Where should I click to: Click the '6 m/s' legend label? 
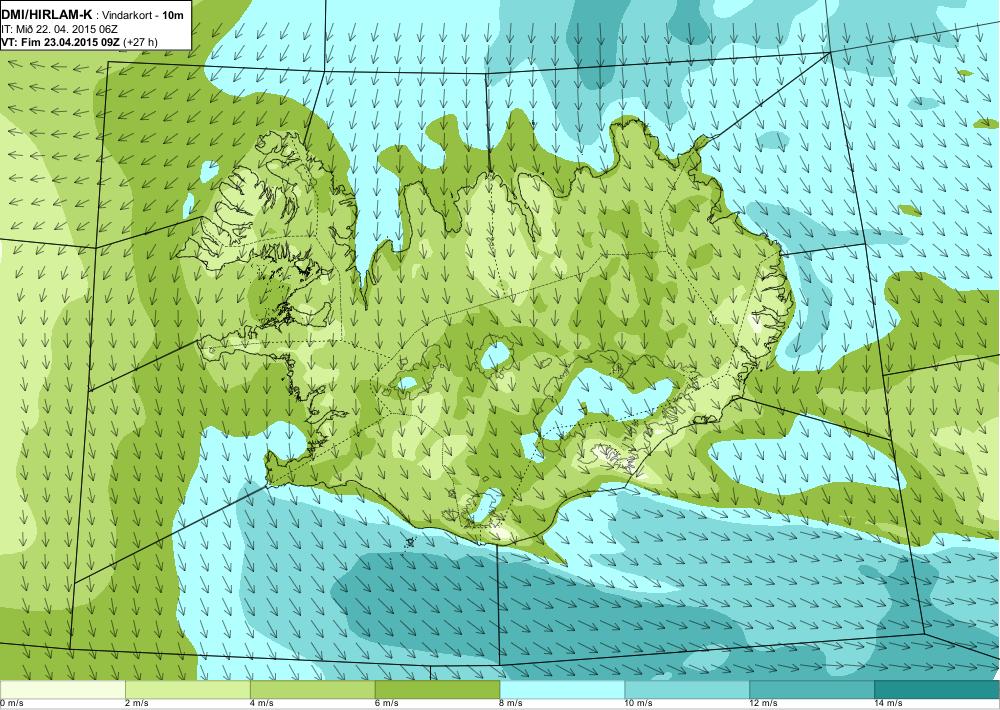(x=387, y=703)
